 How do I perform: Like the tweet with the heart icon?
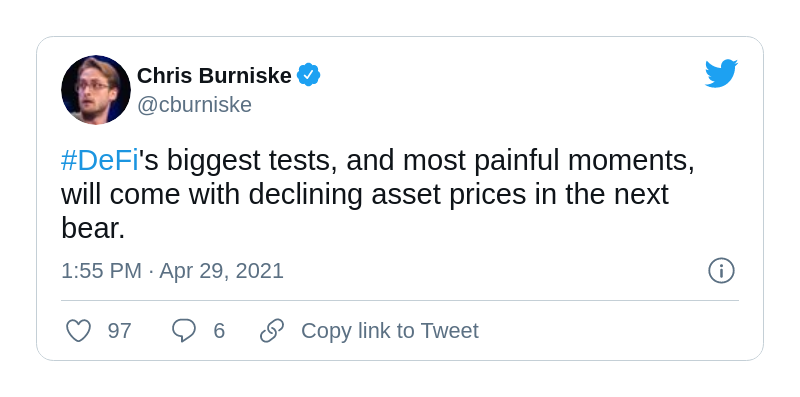coord(79,331)
